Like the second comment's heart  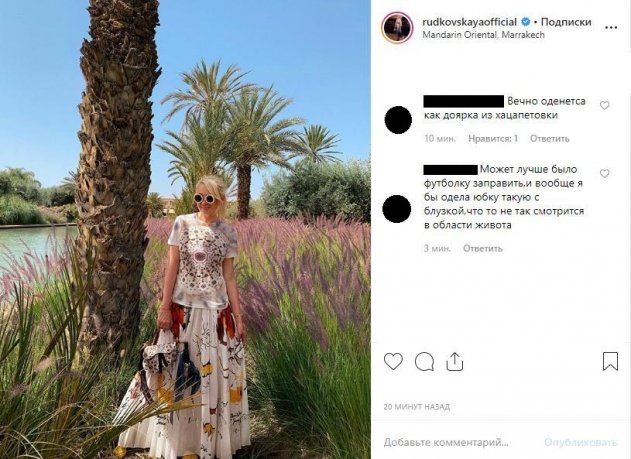[604, 173]
